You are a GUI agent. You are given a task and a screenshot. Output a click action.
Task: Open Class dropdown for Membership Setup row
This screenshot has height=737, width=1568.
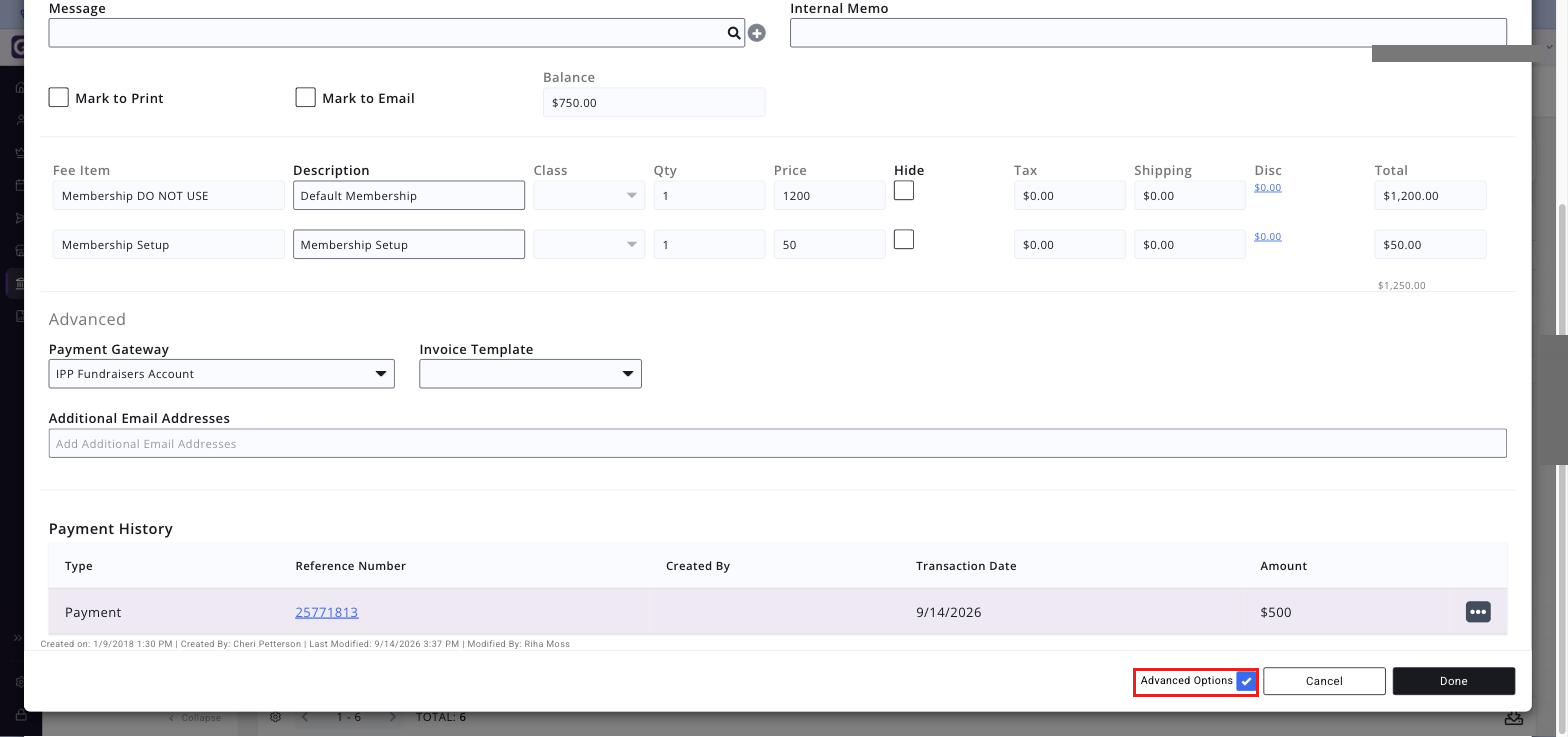(589, 245)
